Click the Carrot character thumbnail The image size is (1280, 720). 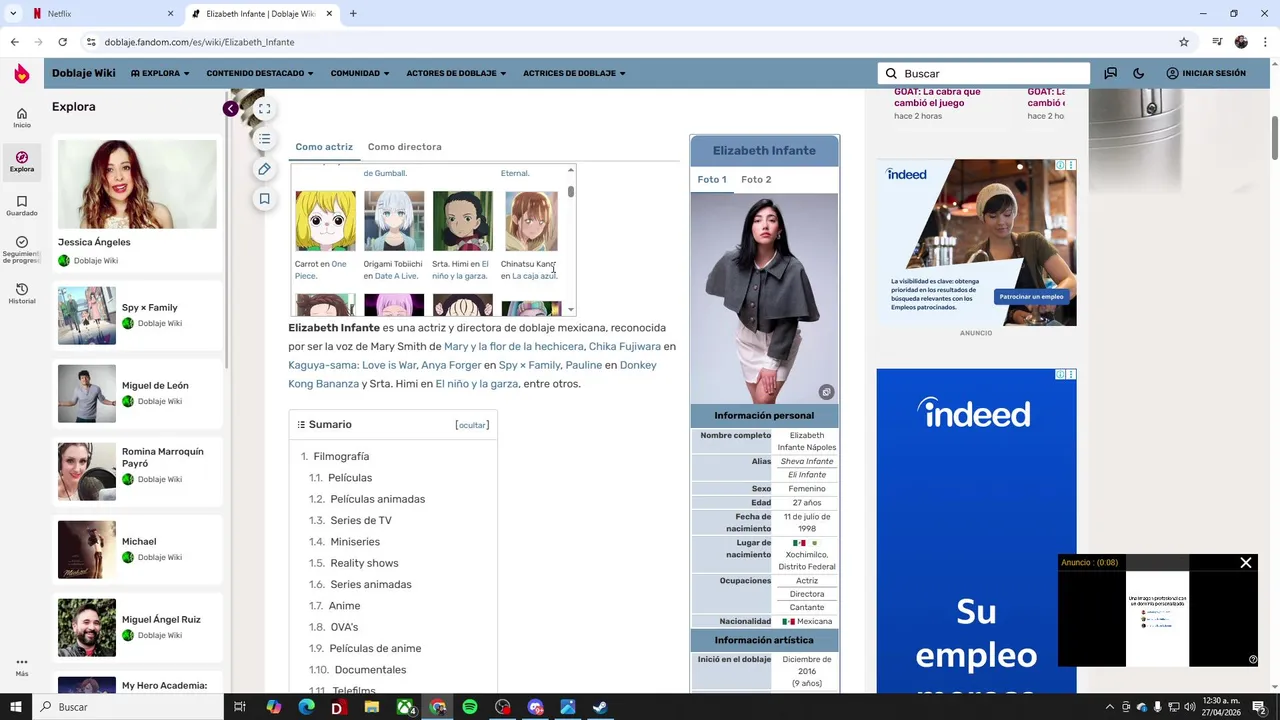(x=325, y=220)
